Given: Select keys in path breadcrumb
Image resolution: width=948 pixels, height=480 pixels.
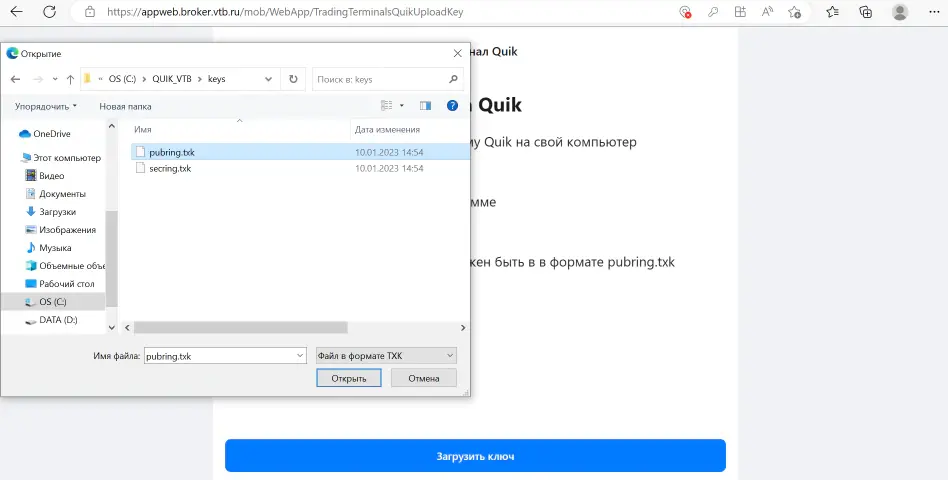Looking at the screenshot, I should pos(216,79).
